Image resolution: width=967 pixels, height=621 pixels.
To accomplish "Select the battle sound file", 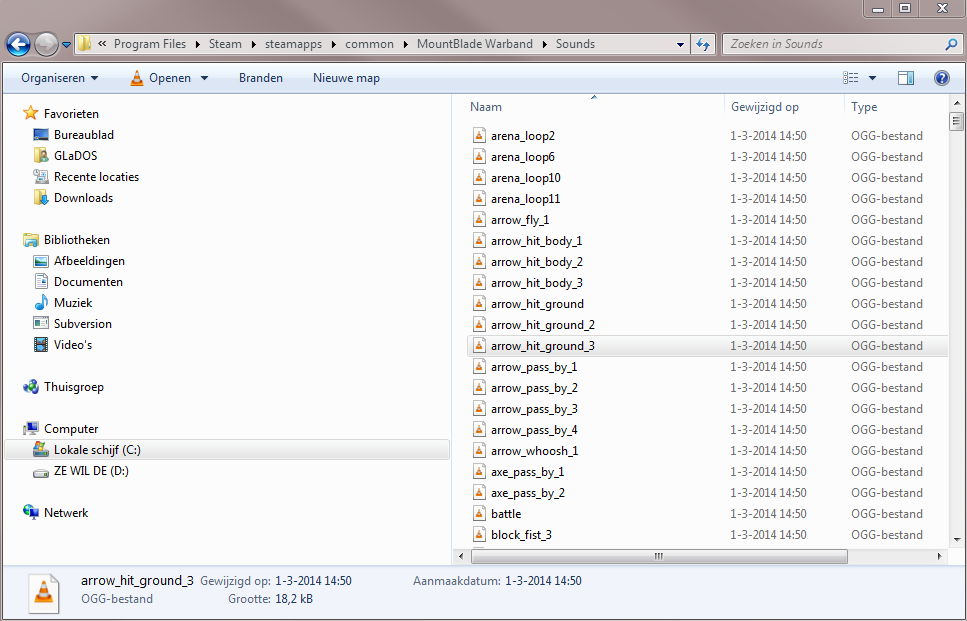I will [x=506, y=514].
